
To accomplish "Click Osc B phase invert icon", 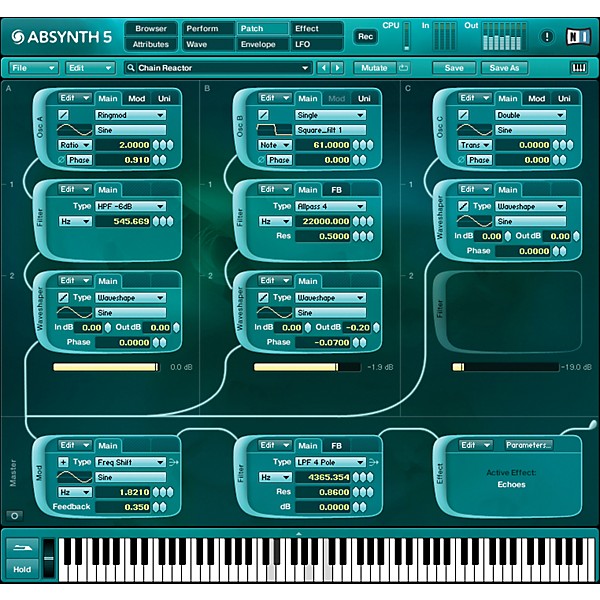I will (261, 160).
